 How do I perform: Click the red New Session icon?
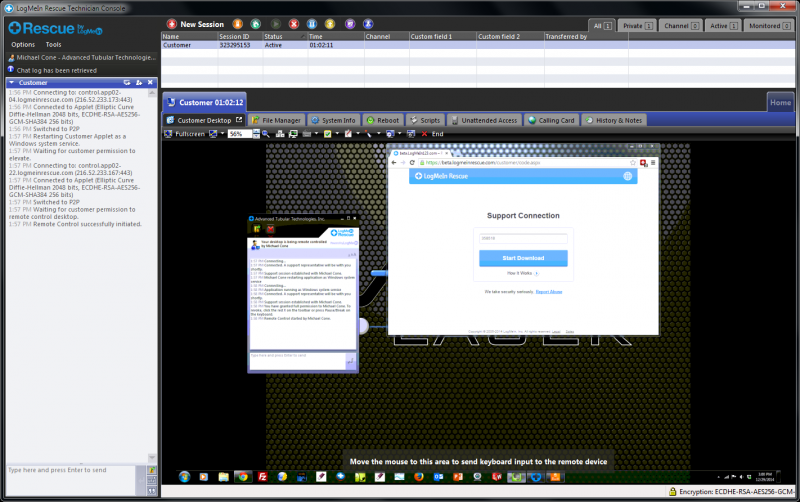[x=172, y=24]
